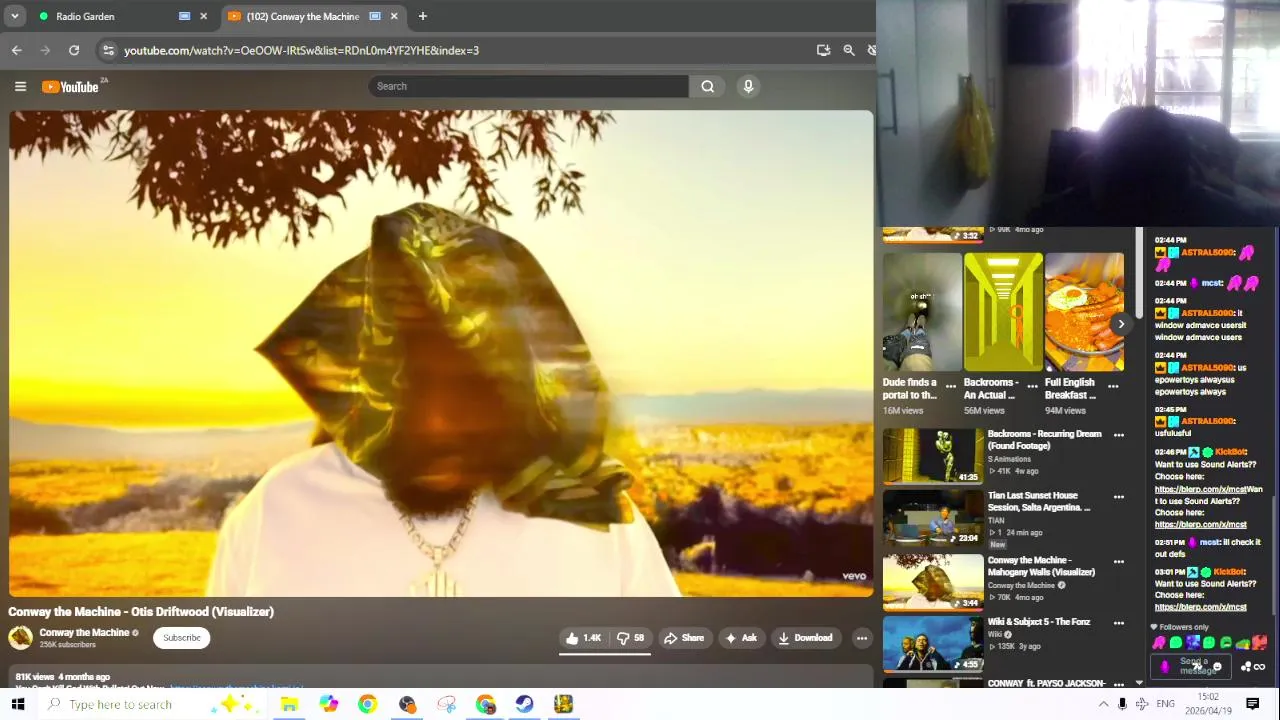Open Windows Start menu
1280x720 pixels.
(17, 704)
